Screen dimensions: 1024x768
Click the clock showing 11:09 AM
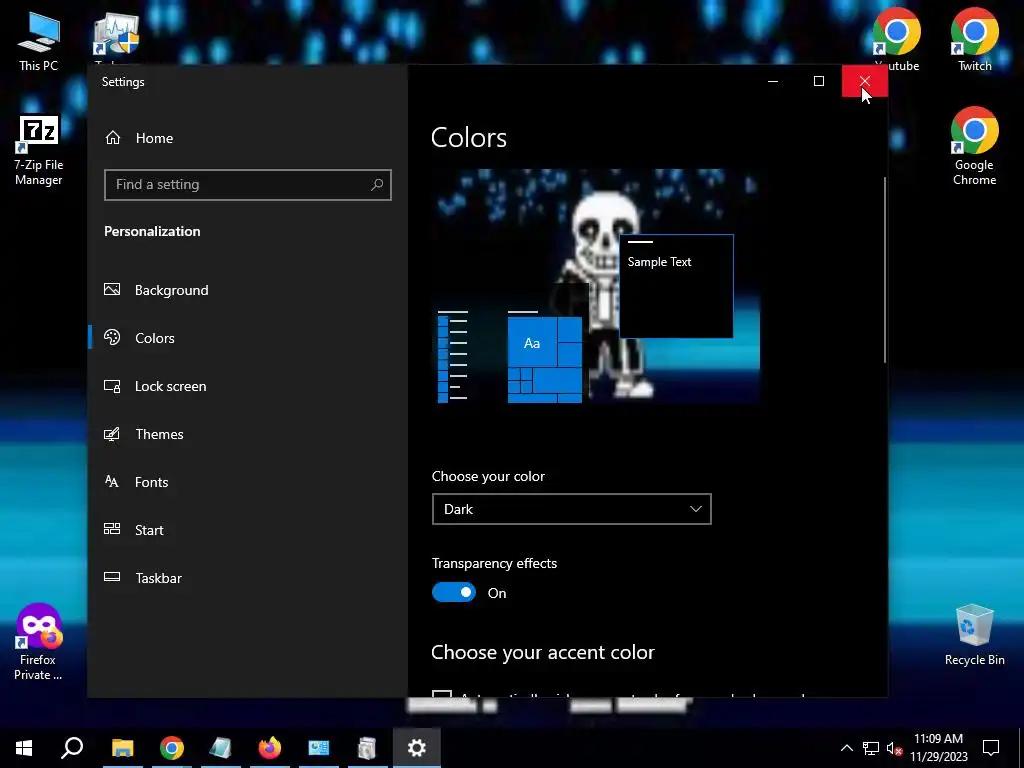coord(938,739)
